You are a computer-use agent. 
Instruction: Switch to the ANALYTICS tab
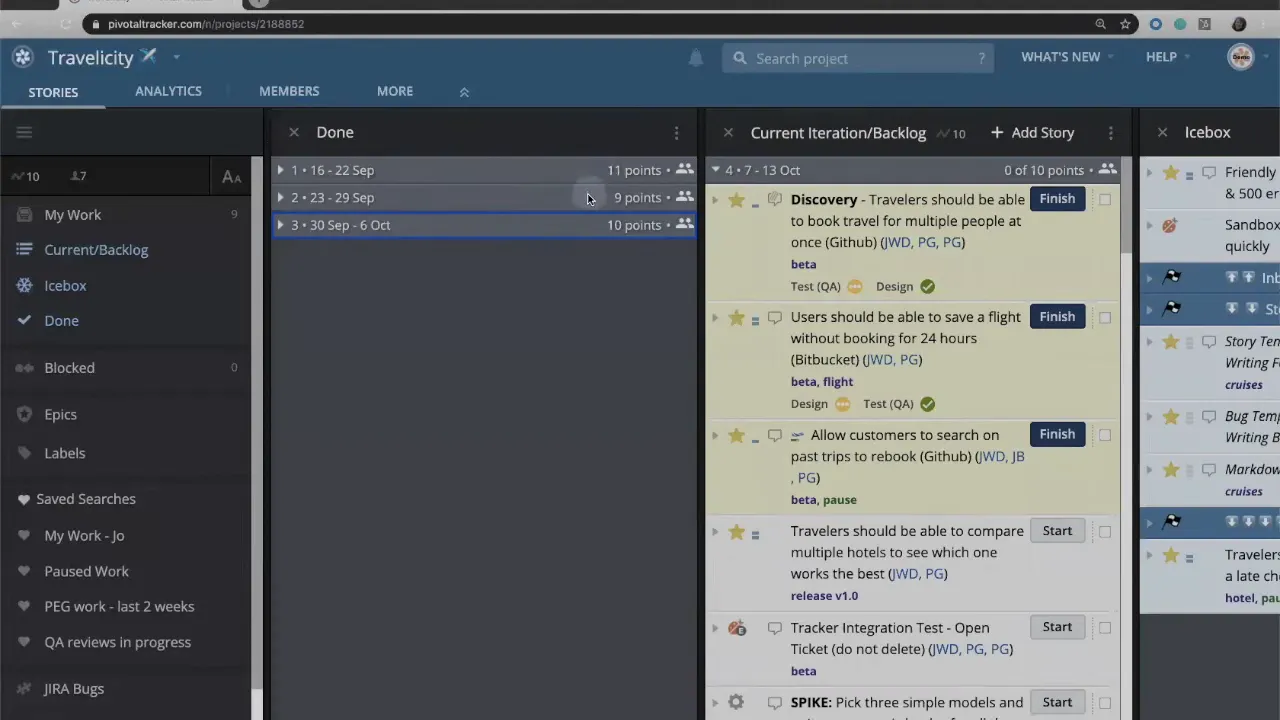tap(168, 91)
